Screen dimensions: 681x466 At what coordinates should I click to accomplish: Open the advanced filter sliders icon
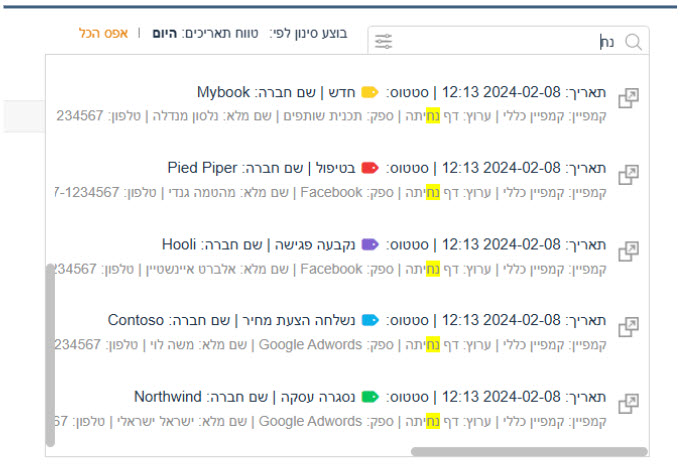(384, 41)
